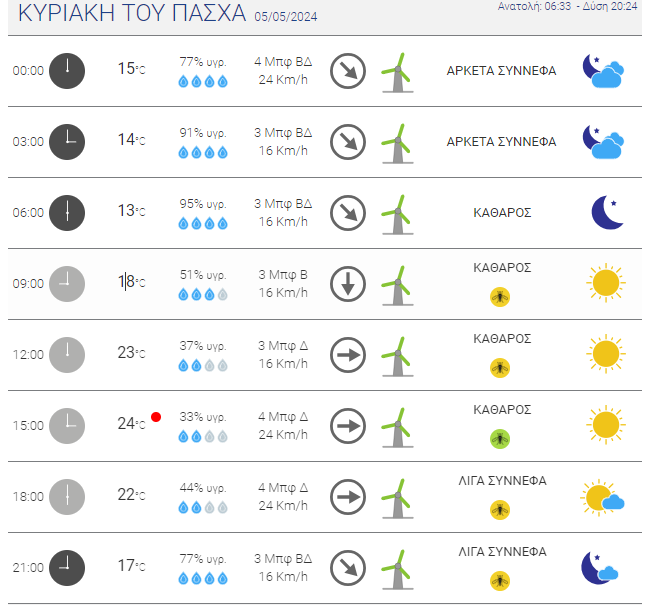Viewport: 656px width, 605px height.
Task: Click the yellow mosquito icon at 09:00
Action: point(500,297)
